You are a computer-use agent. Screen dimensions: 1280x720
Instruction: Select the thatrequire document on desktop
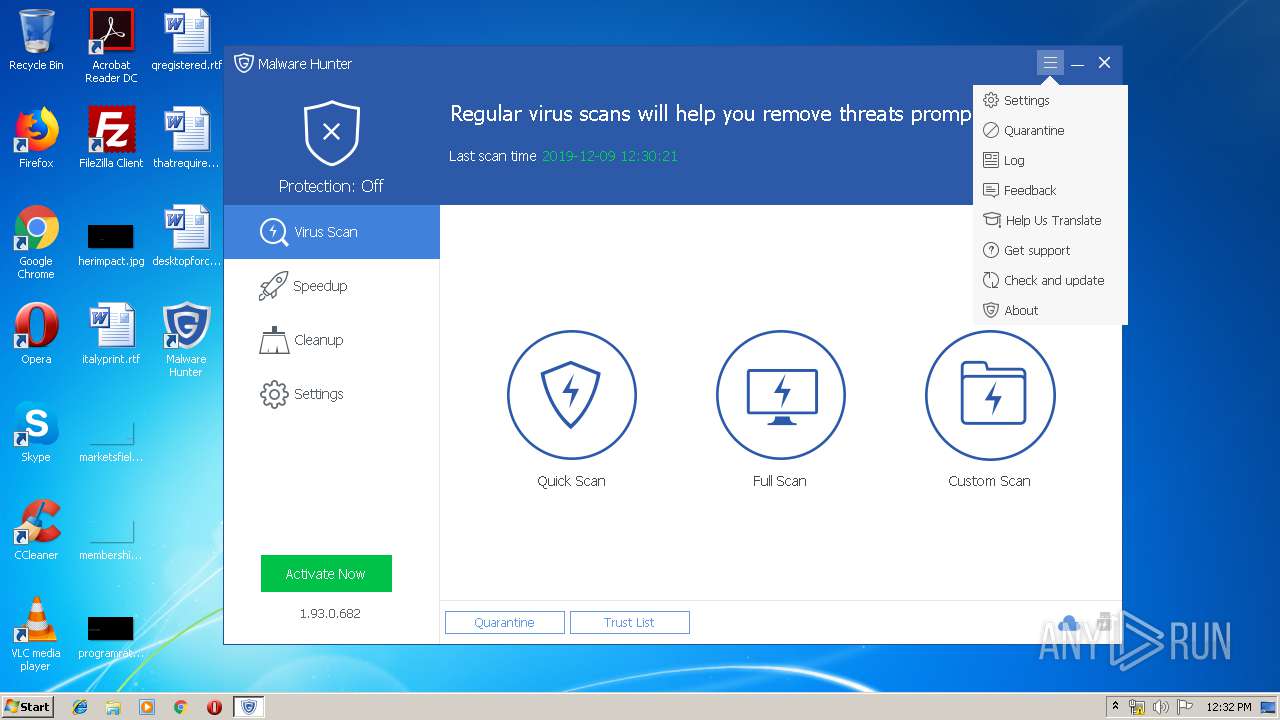click(186, 138)
